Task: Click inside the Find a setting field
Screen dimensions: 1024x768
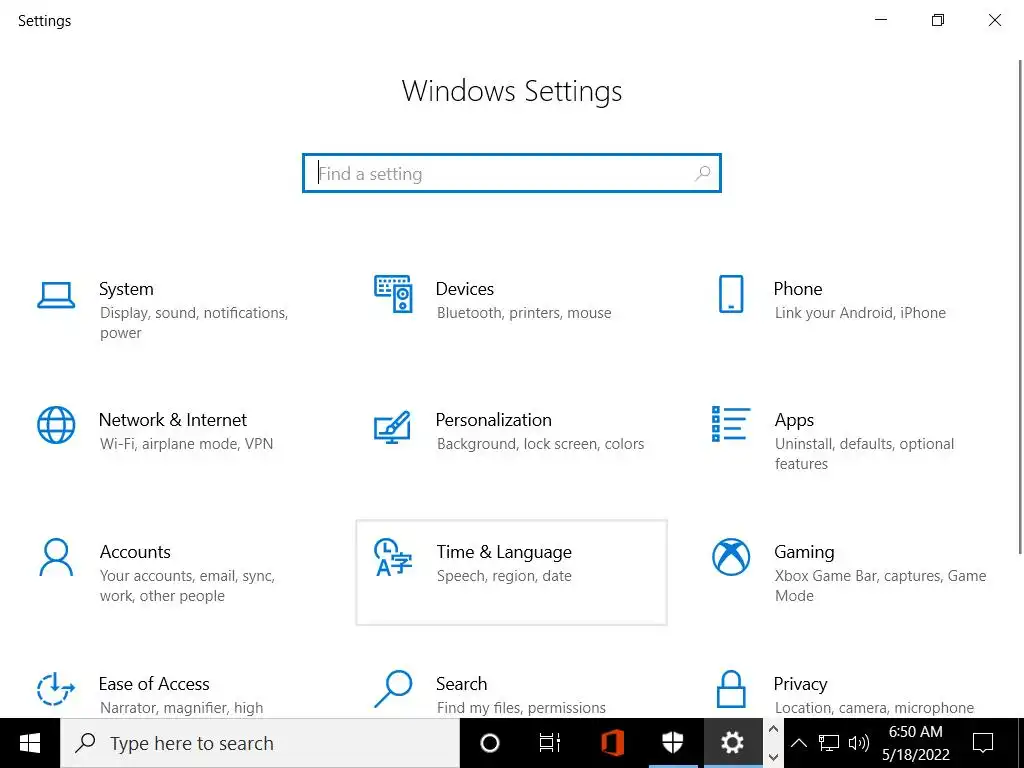Action: tap(512, 173)
